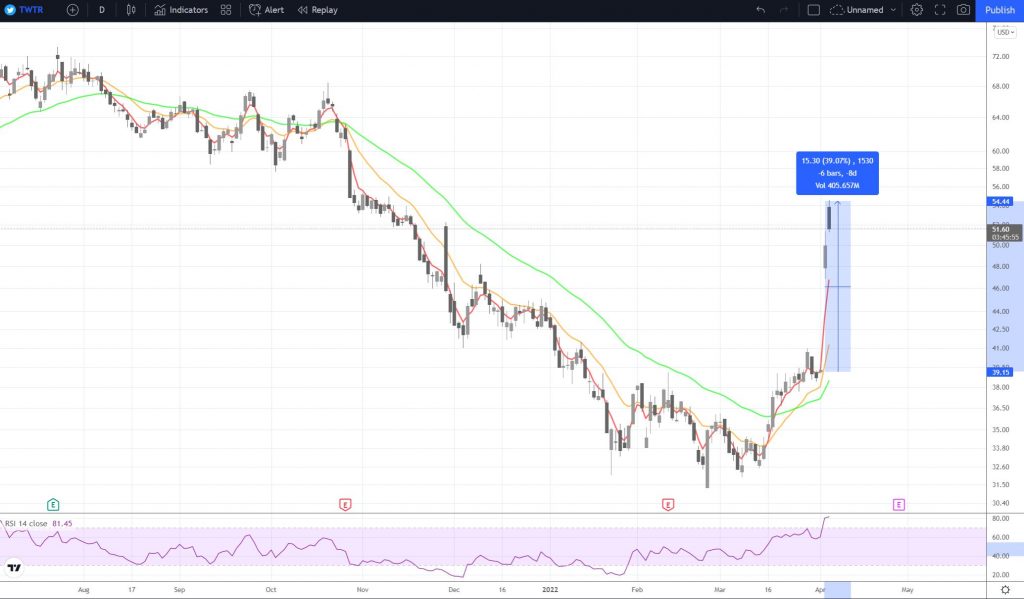The width and height of the screenshot is (1024, 599).
Task: Open the D timeframe interval selector
Action: point(101,10)
